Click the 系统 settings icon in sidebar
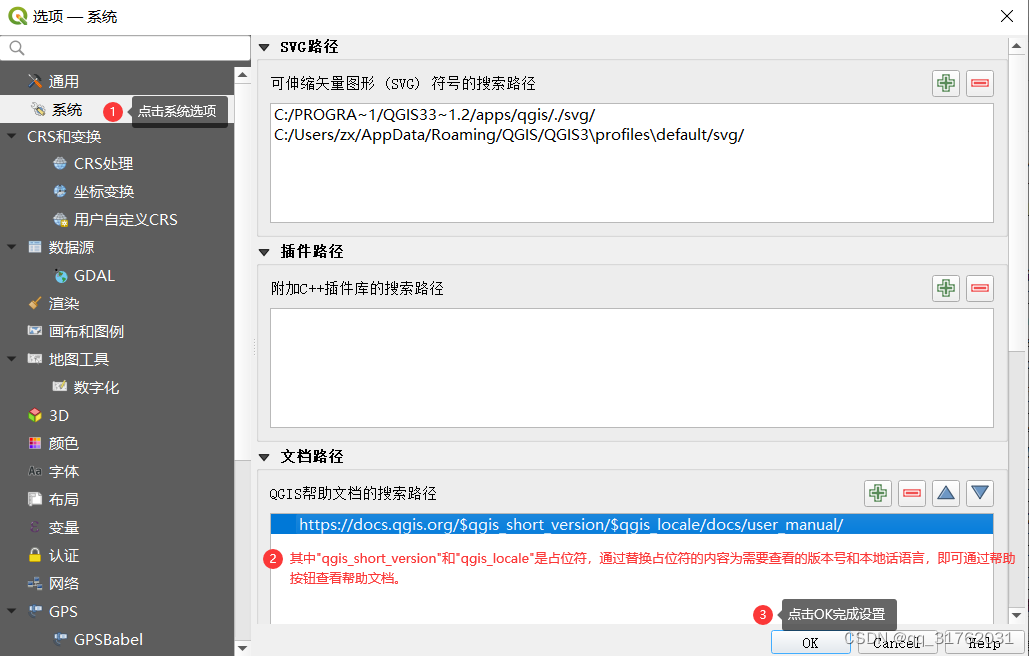The height and width of the screenshot is (656, 1029). (39, 110)
